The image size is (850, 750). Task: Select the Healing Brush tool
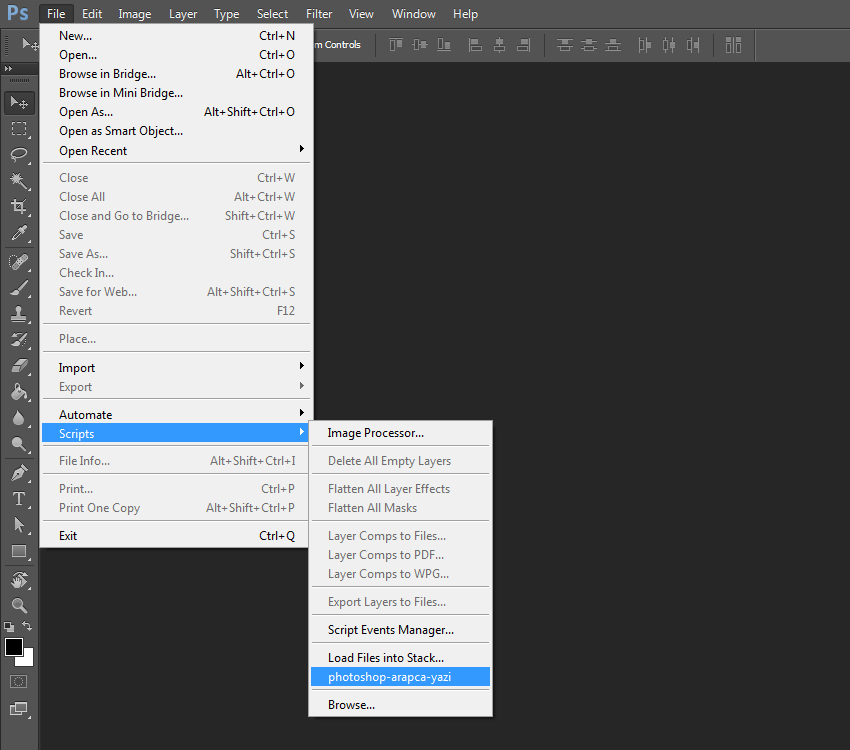(x=20, y=262)
